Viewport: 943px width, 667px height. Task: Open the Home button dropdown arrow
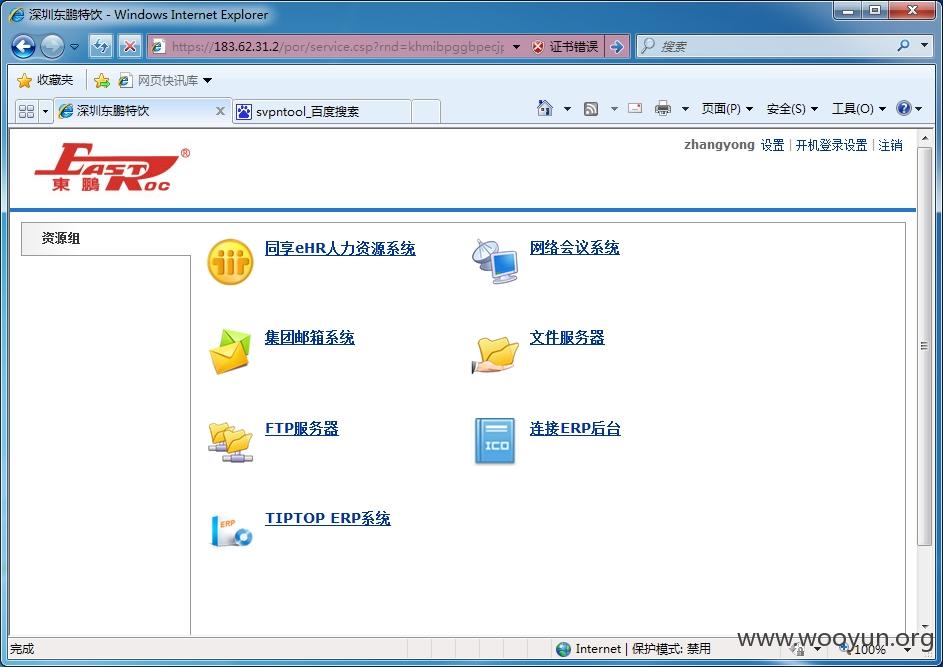point(567,109)
